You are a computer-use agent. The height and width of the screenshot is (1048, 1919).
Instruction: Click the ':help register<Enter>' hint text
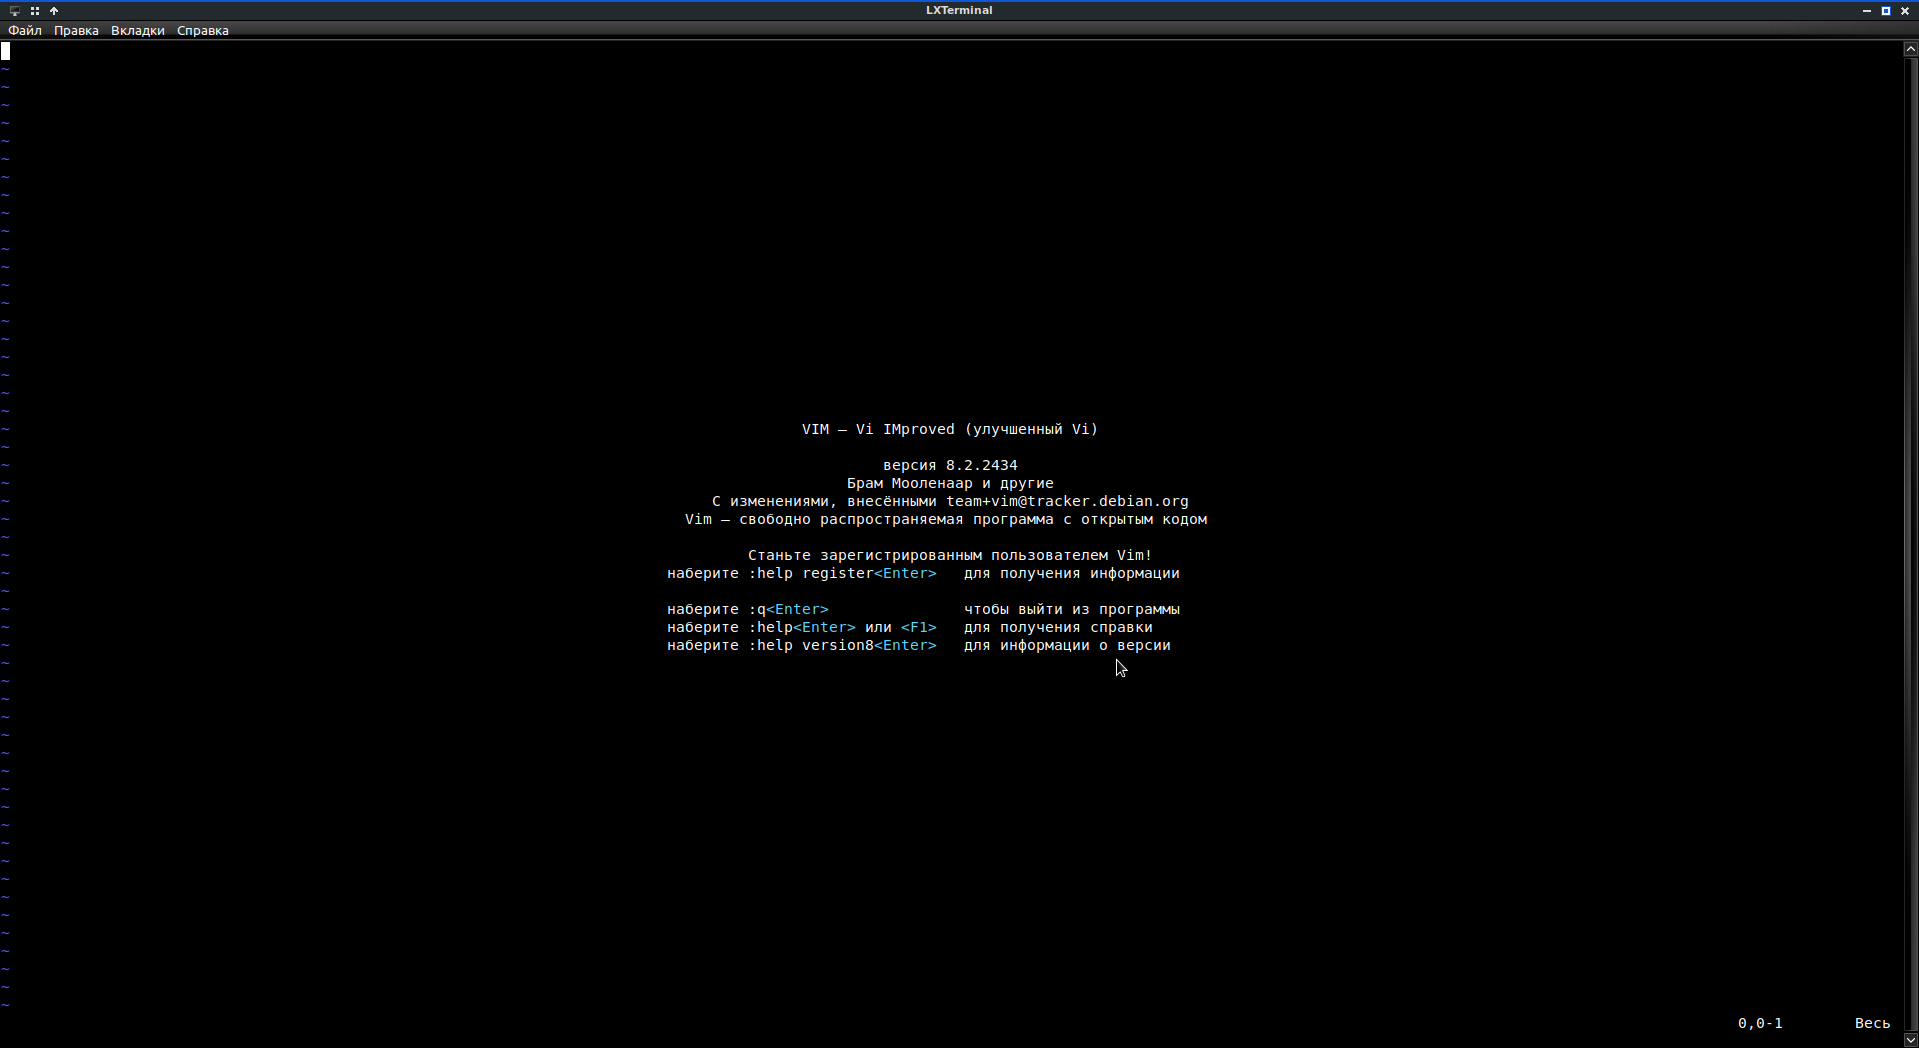(x=842, y=573)
